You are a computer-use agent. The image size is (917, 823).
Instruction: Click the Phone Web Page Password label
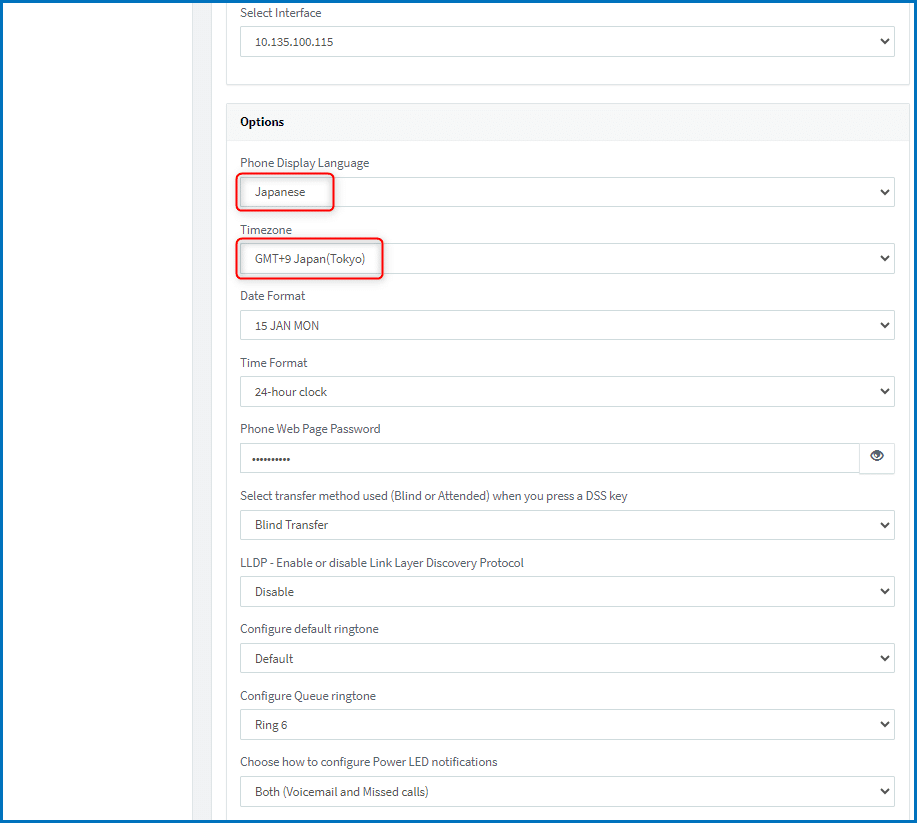click(310, 429)
